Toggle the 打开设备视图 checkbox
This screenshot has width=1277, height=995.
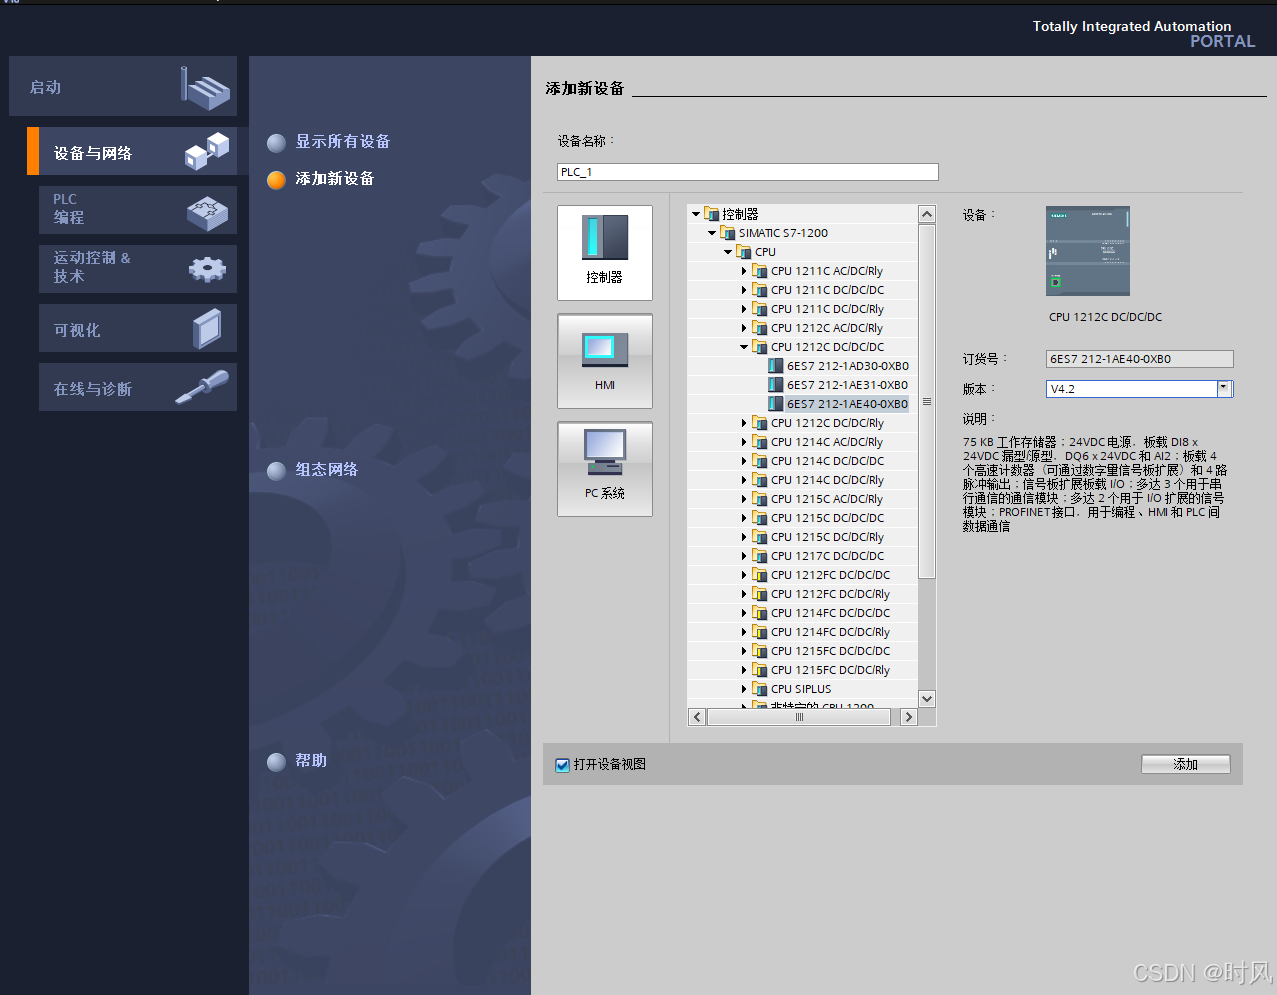562,765
